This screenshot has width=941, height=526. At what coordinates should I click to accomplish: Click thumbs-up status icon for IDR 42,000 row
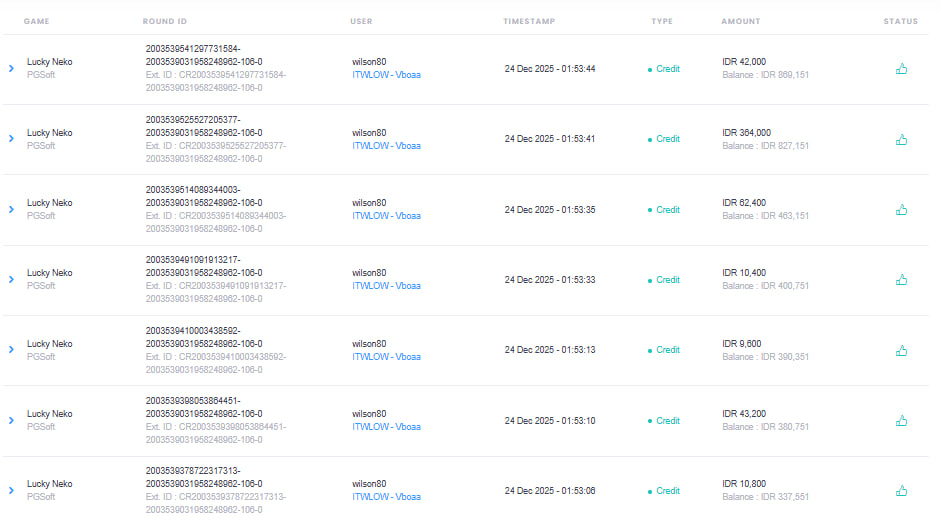[x=901, y=69]
